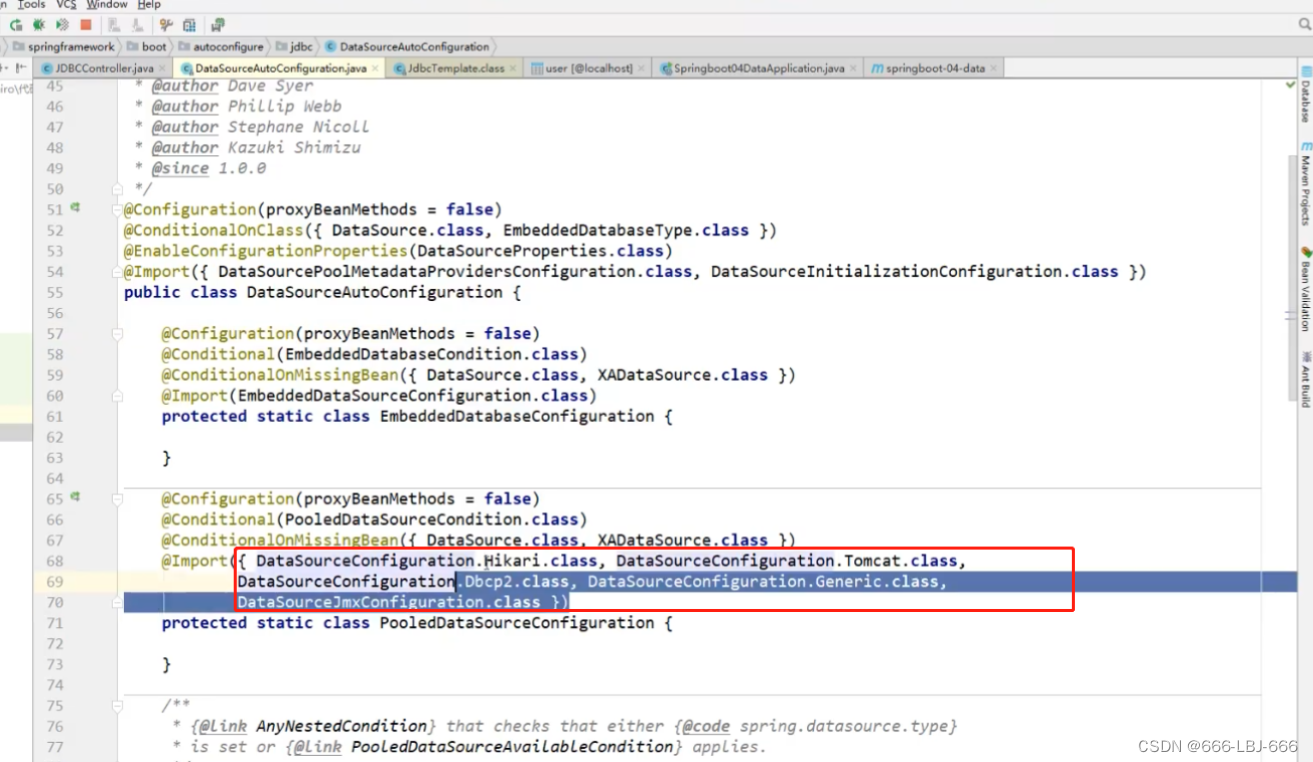
Task: Click the grayed build icon in toolbar
Action: pos(113,25)
